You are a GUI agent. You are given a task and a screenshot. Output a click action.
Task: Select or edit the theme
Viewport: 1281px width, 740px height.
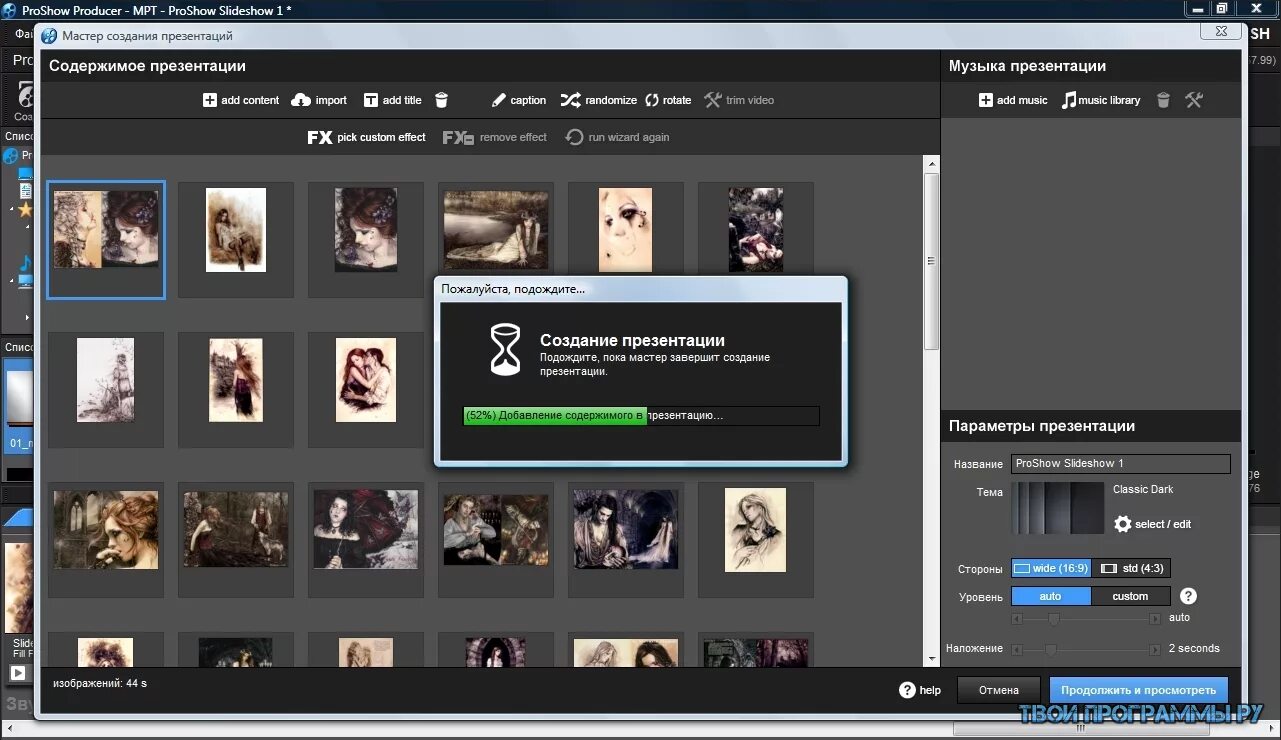click(x=1152, y=524)
